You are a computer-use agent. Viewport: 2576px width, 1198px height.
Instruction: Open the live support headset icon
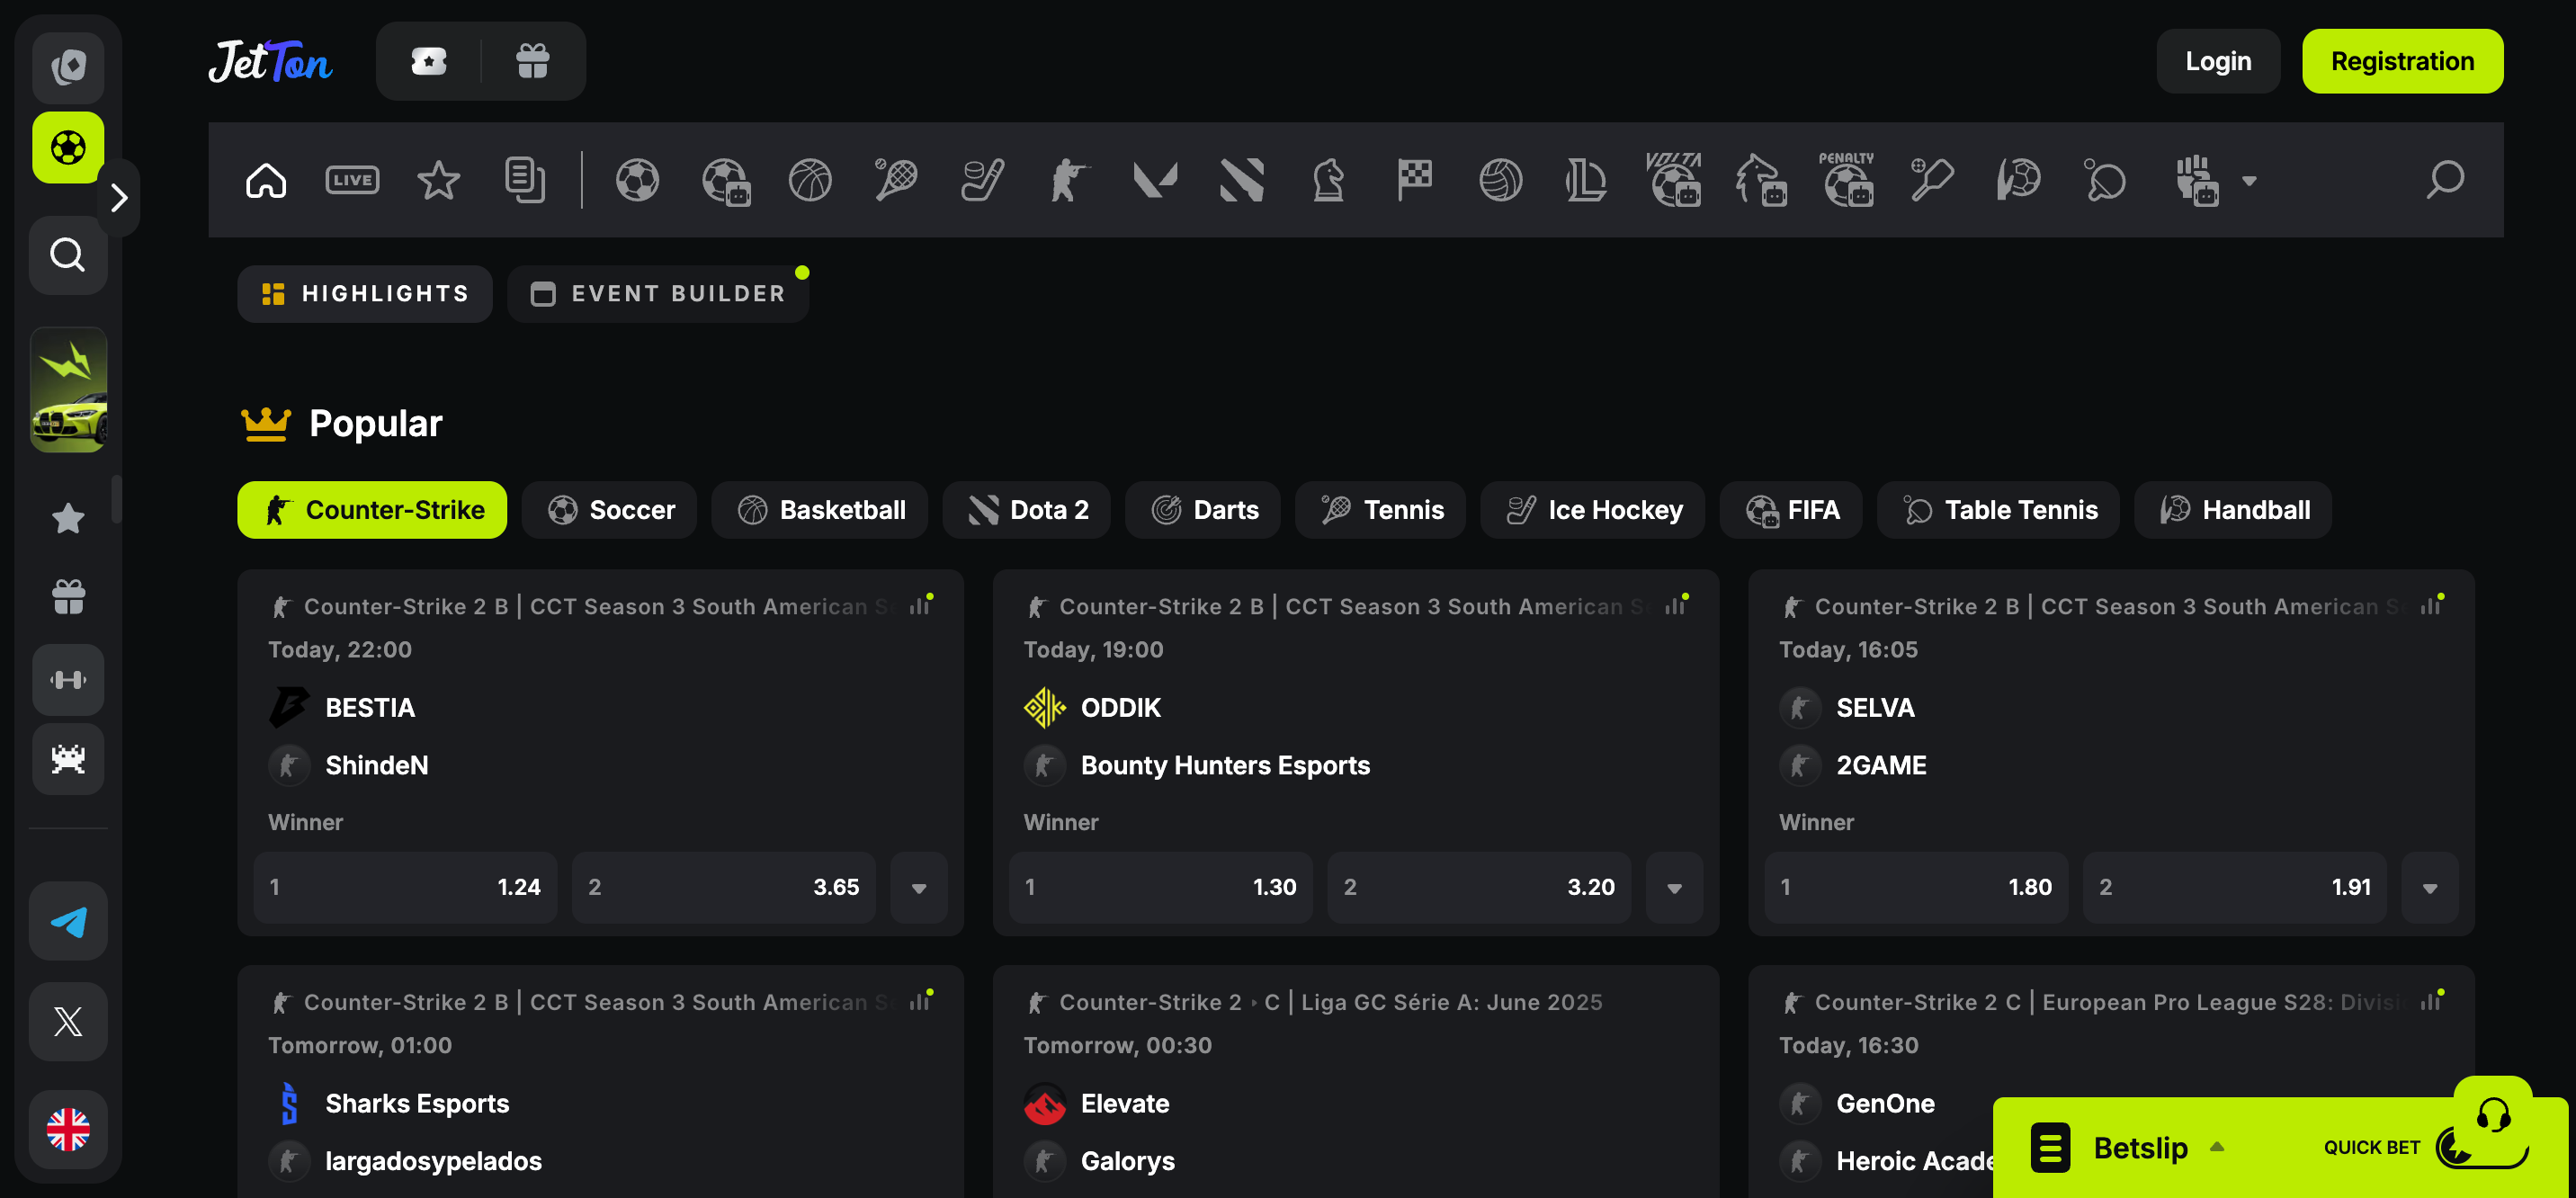point(2493,1115)
